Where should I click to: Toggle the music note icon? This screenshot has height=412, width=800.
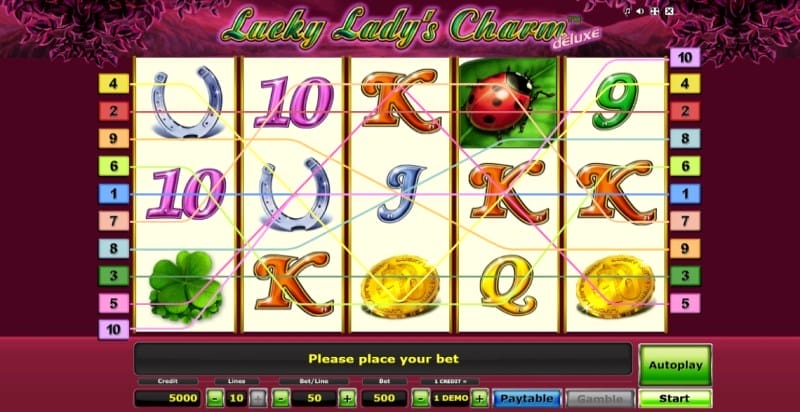627,11
